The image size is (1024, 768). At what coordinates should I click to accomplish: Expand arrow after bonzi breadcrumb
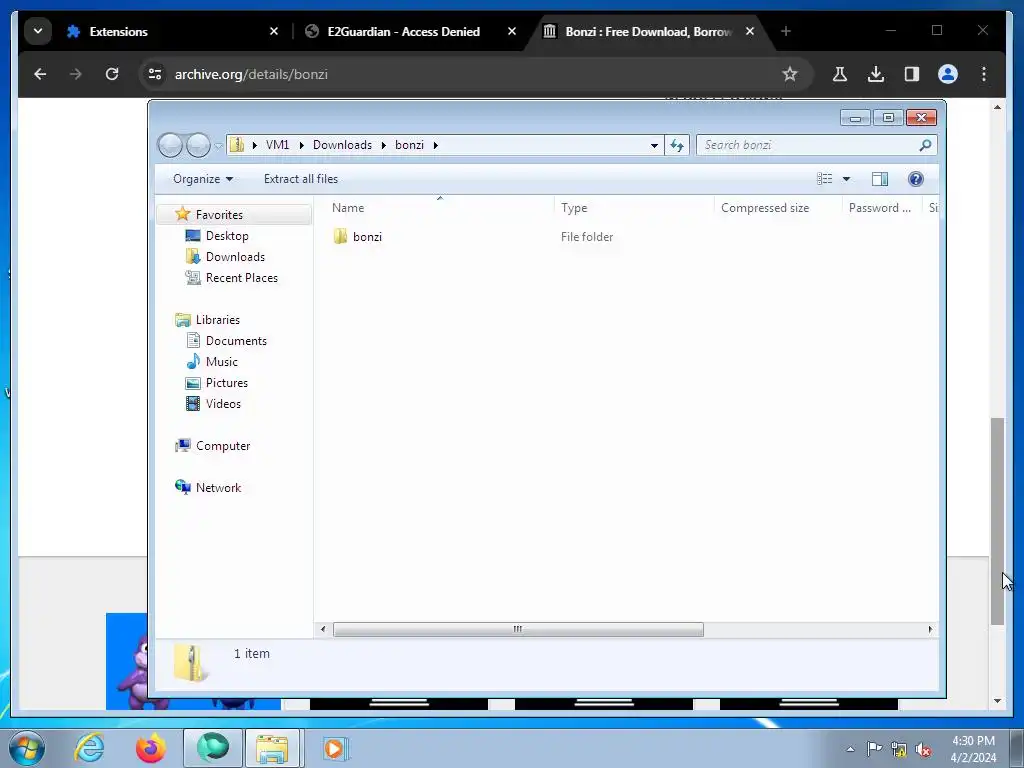point(436,145)
